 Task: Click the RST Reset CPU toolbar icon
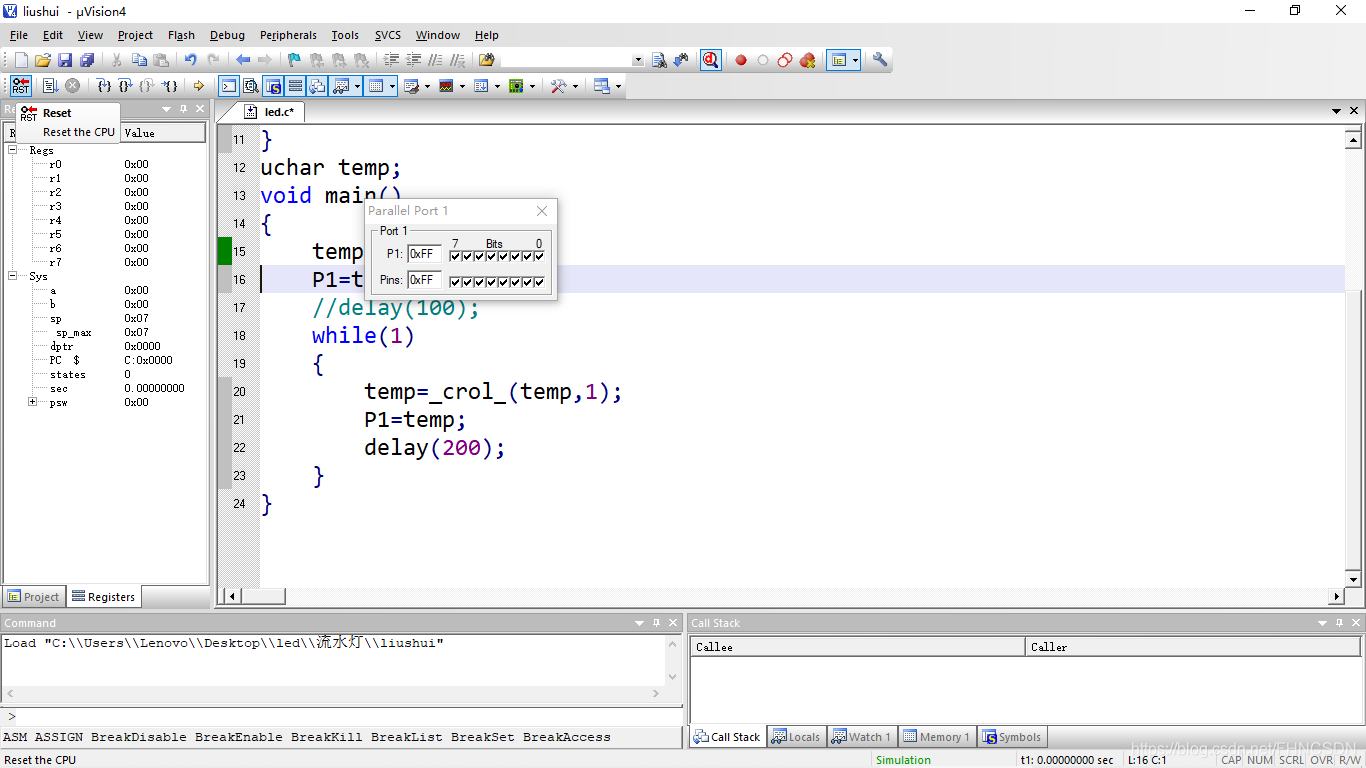[x=21, y=86]
